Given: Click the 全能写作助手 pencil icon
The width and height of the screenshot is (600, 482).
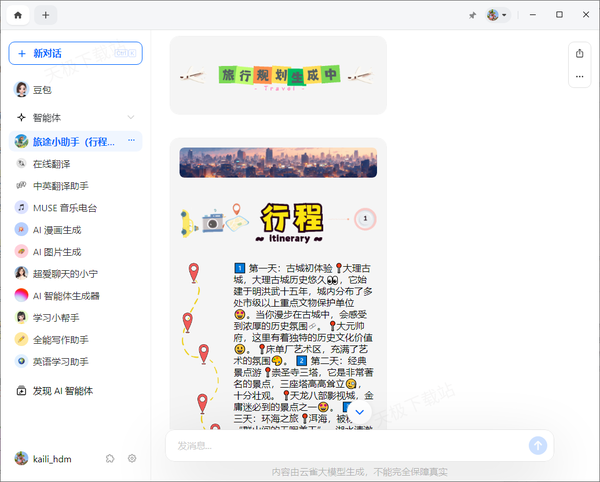Looking at the screenshot, I should pos(21,339).
